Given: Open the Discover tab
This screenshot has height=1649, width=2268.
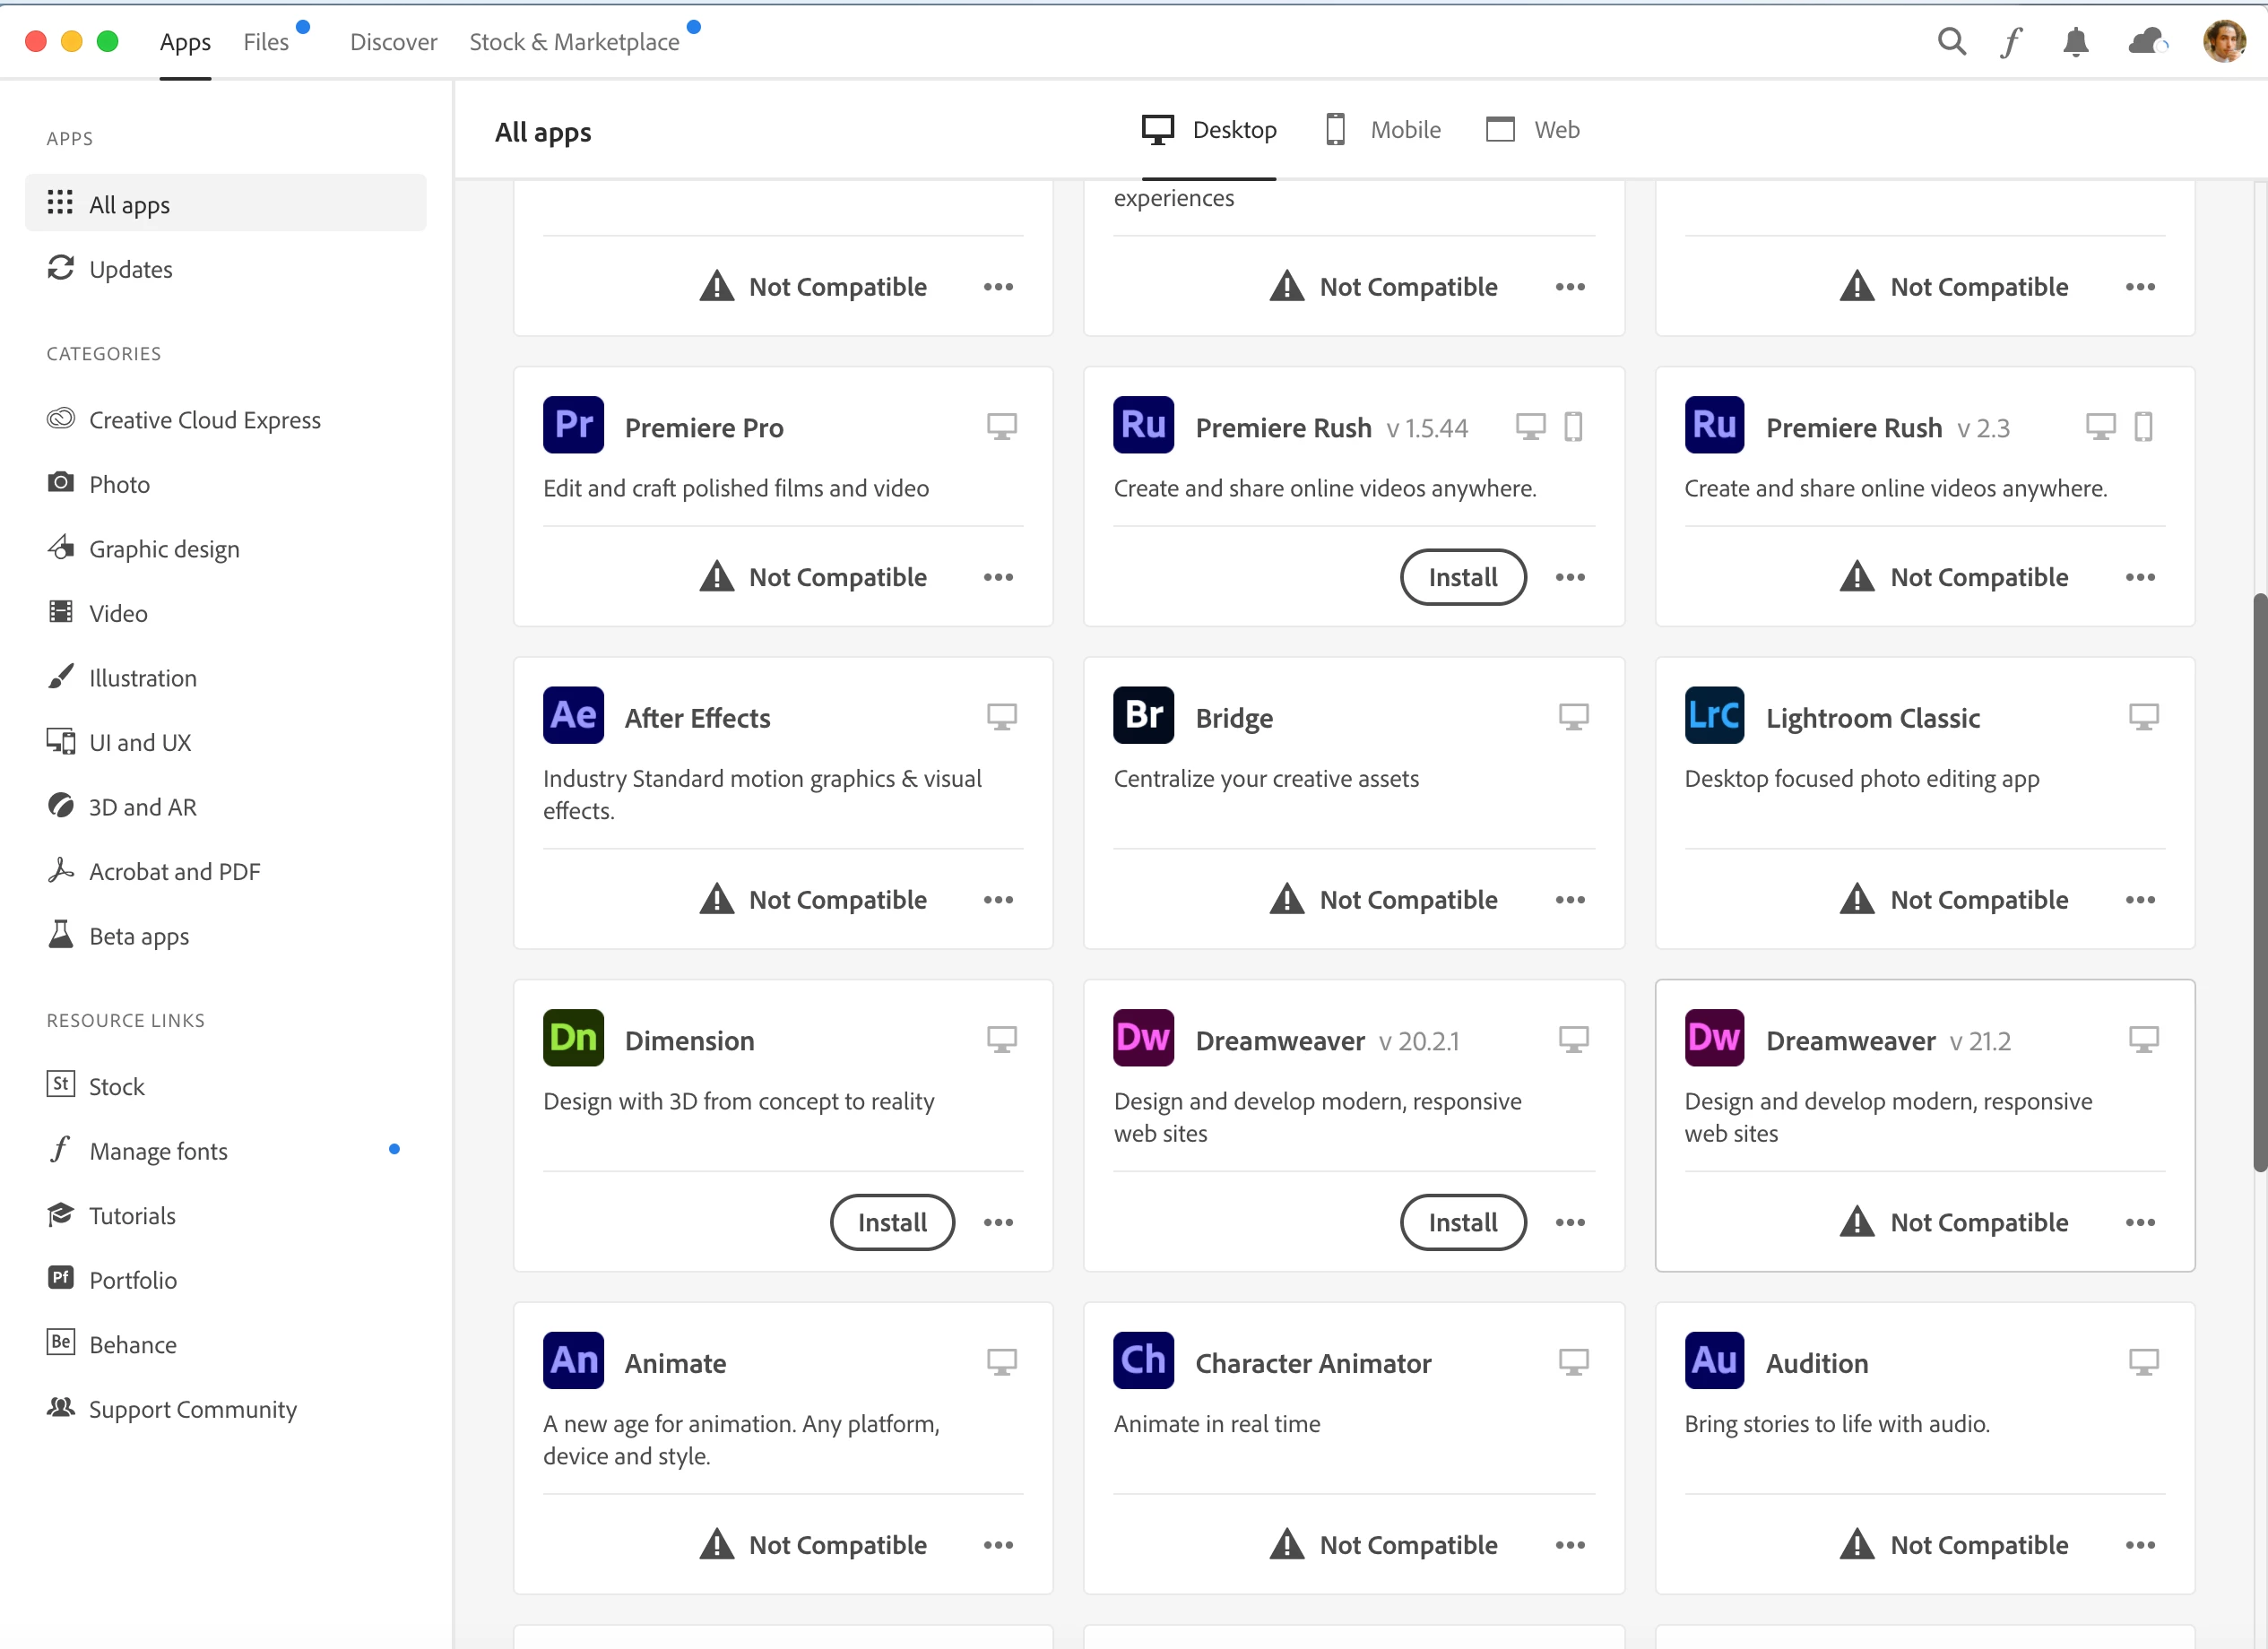Looking at the screenshot, I should coord(393,42).
